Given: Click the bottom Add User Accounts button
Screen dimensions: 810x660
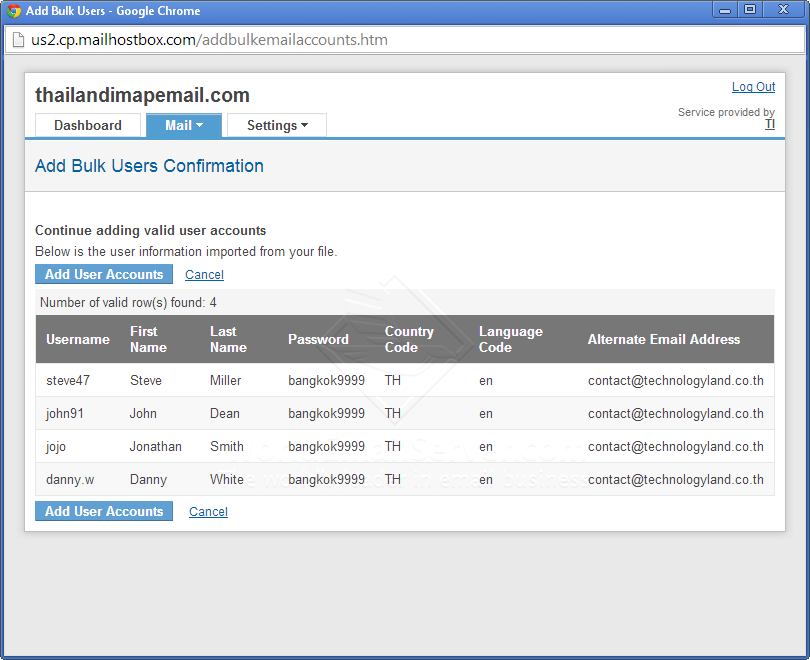Looking at the screenshot, I should [103, 511].
